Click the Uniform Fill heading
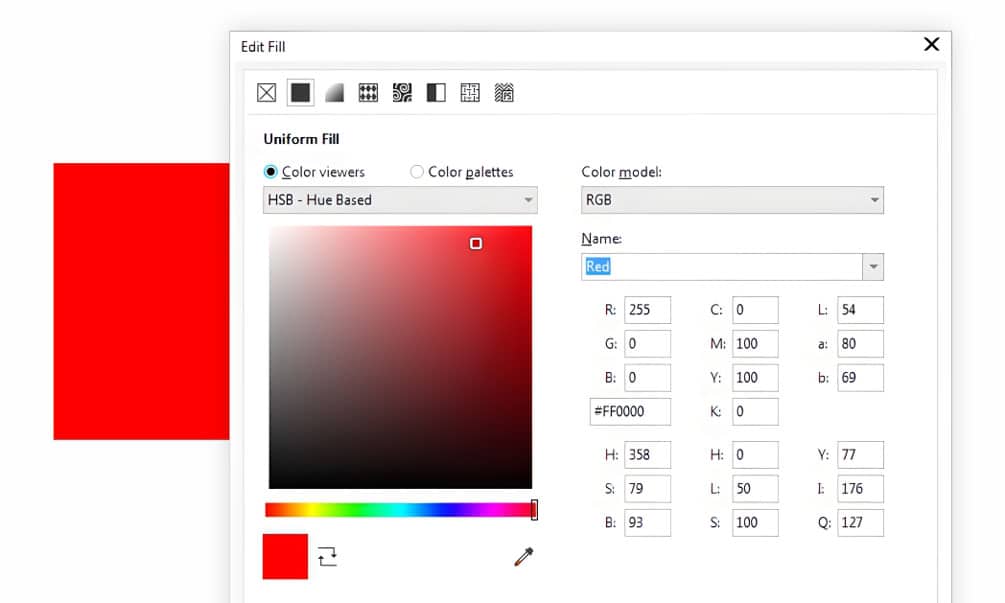This screenshot has height=603, width=1005. point(301,139)
